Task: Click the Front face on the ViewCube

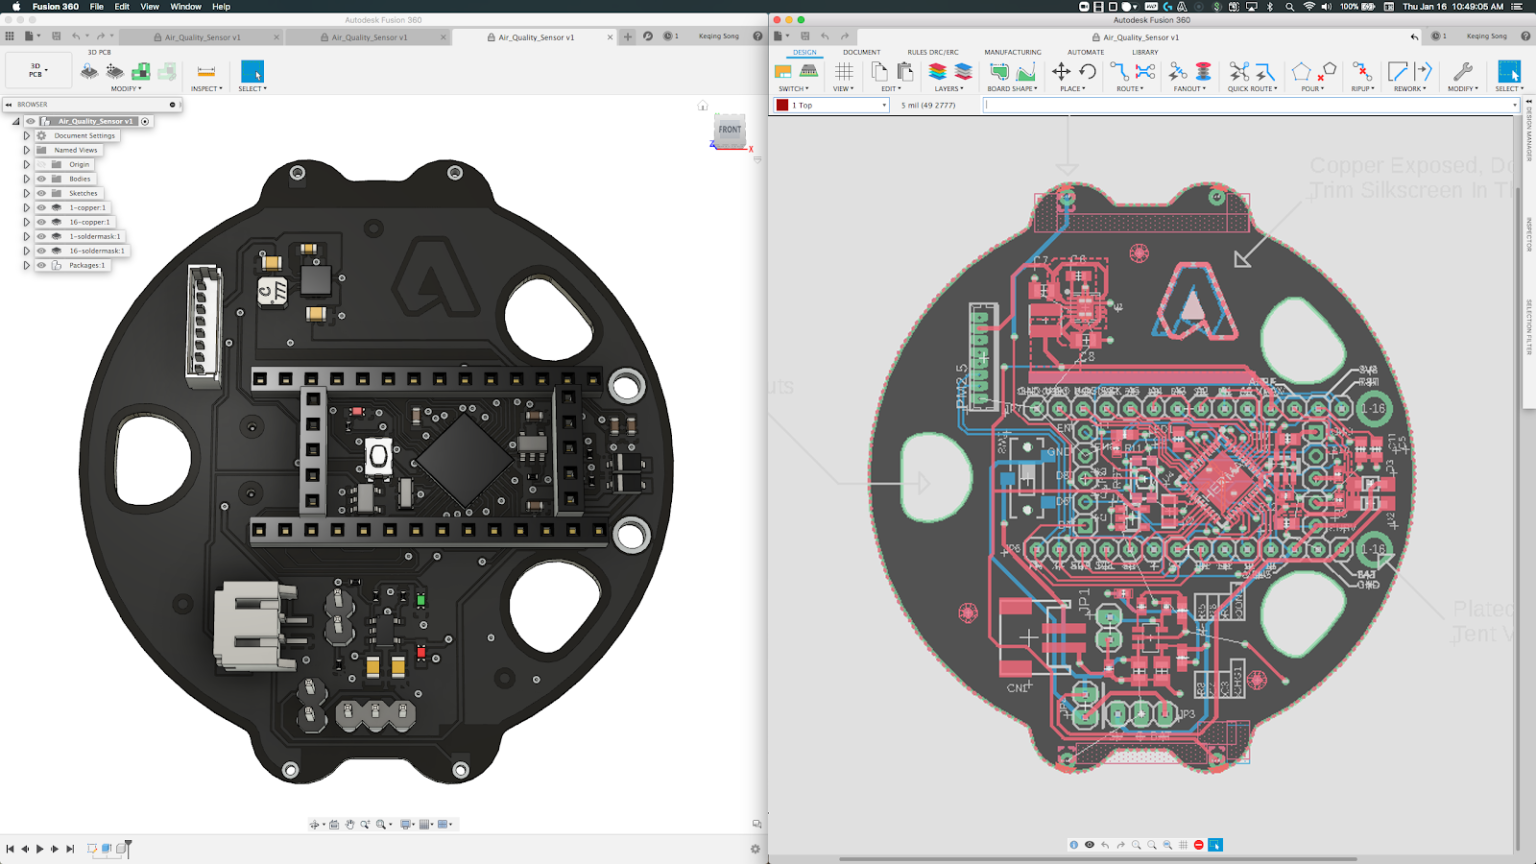Action: [729, 130]
